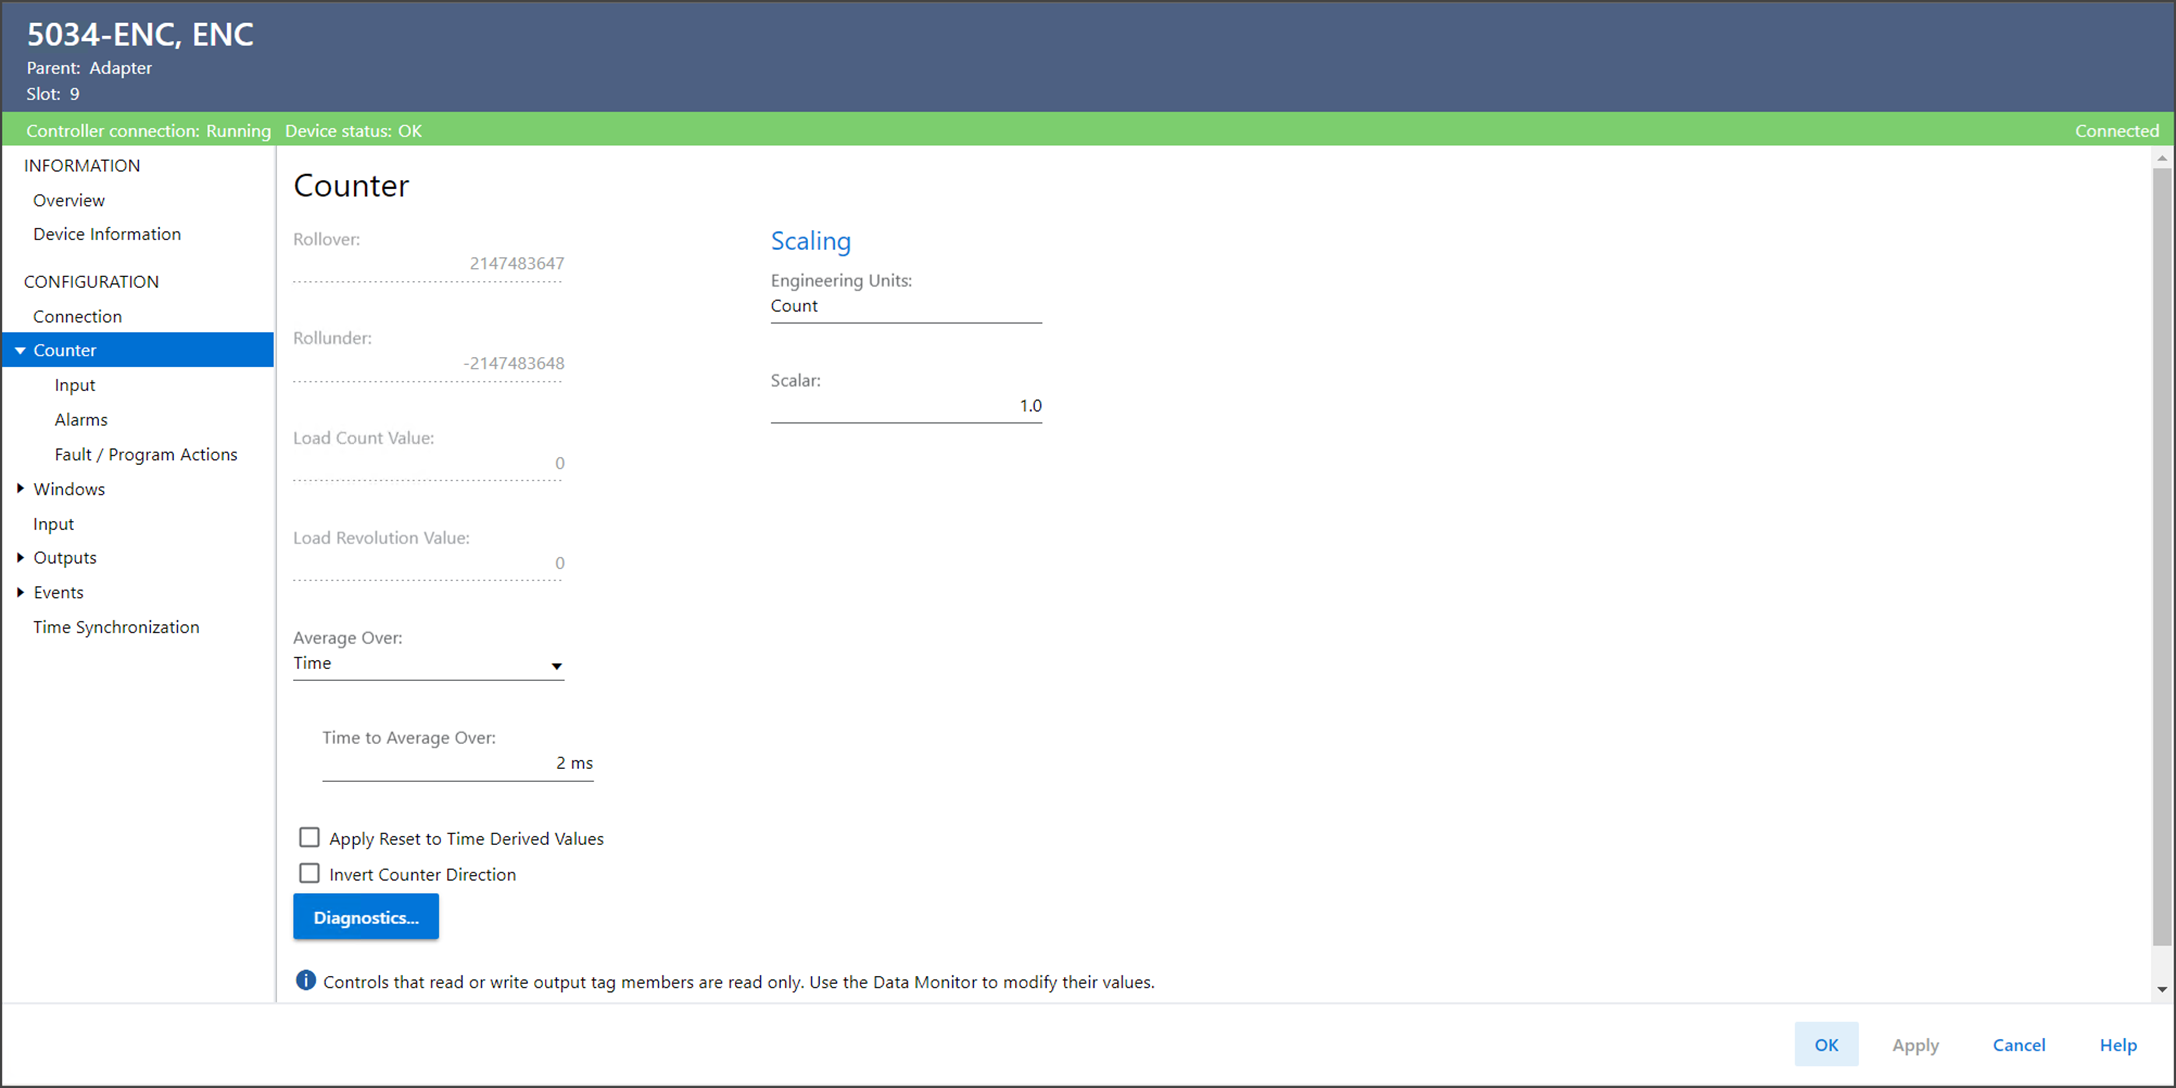Image resolution: width=2176 pixels, height=1088 pixels.
Task: Select Connection under Configuration
Action: point(77,316)
